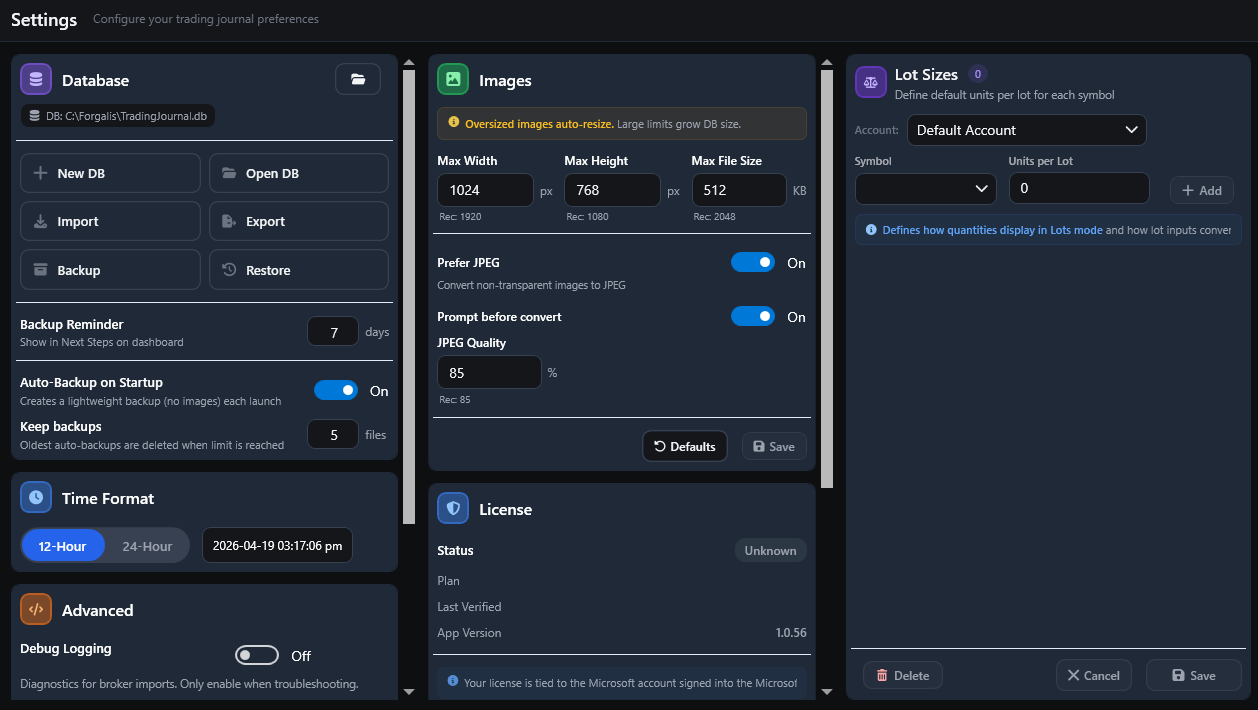
Task: Enable the Debug Logging toggle
Action: 257,655
